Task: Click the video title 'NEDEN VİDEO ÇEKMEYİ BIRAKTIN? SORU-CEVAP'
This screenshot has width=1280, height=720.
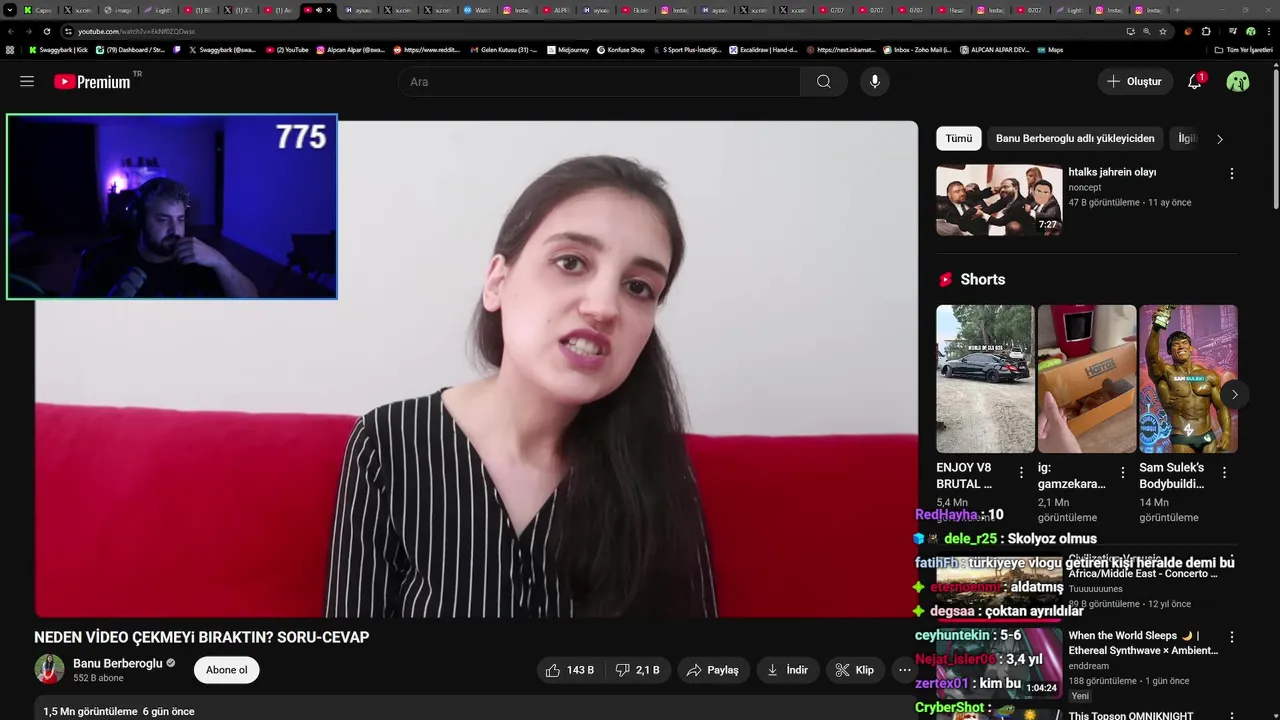Action: point(202,637)
